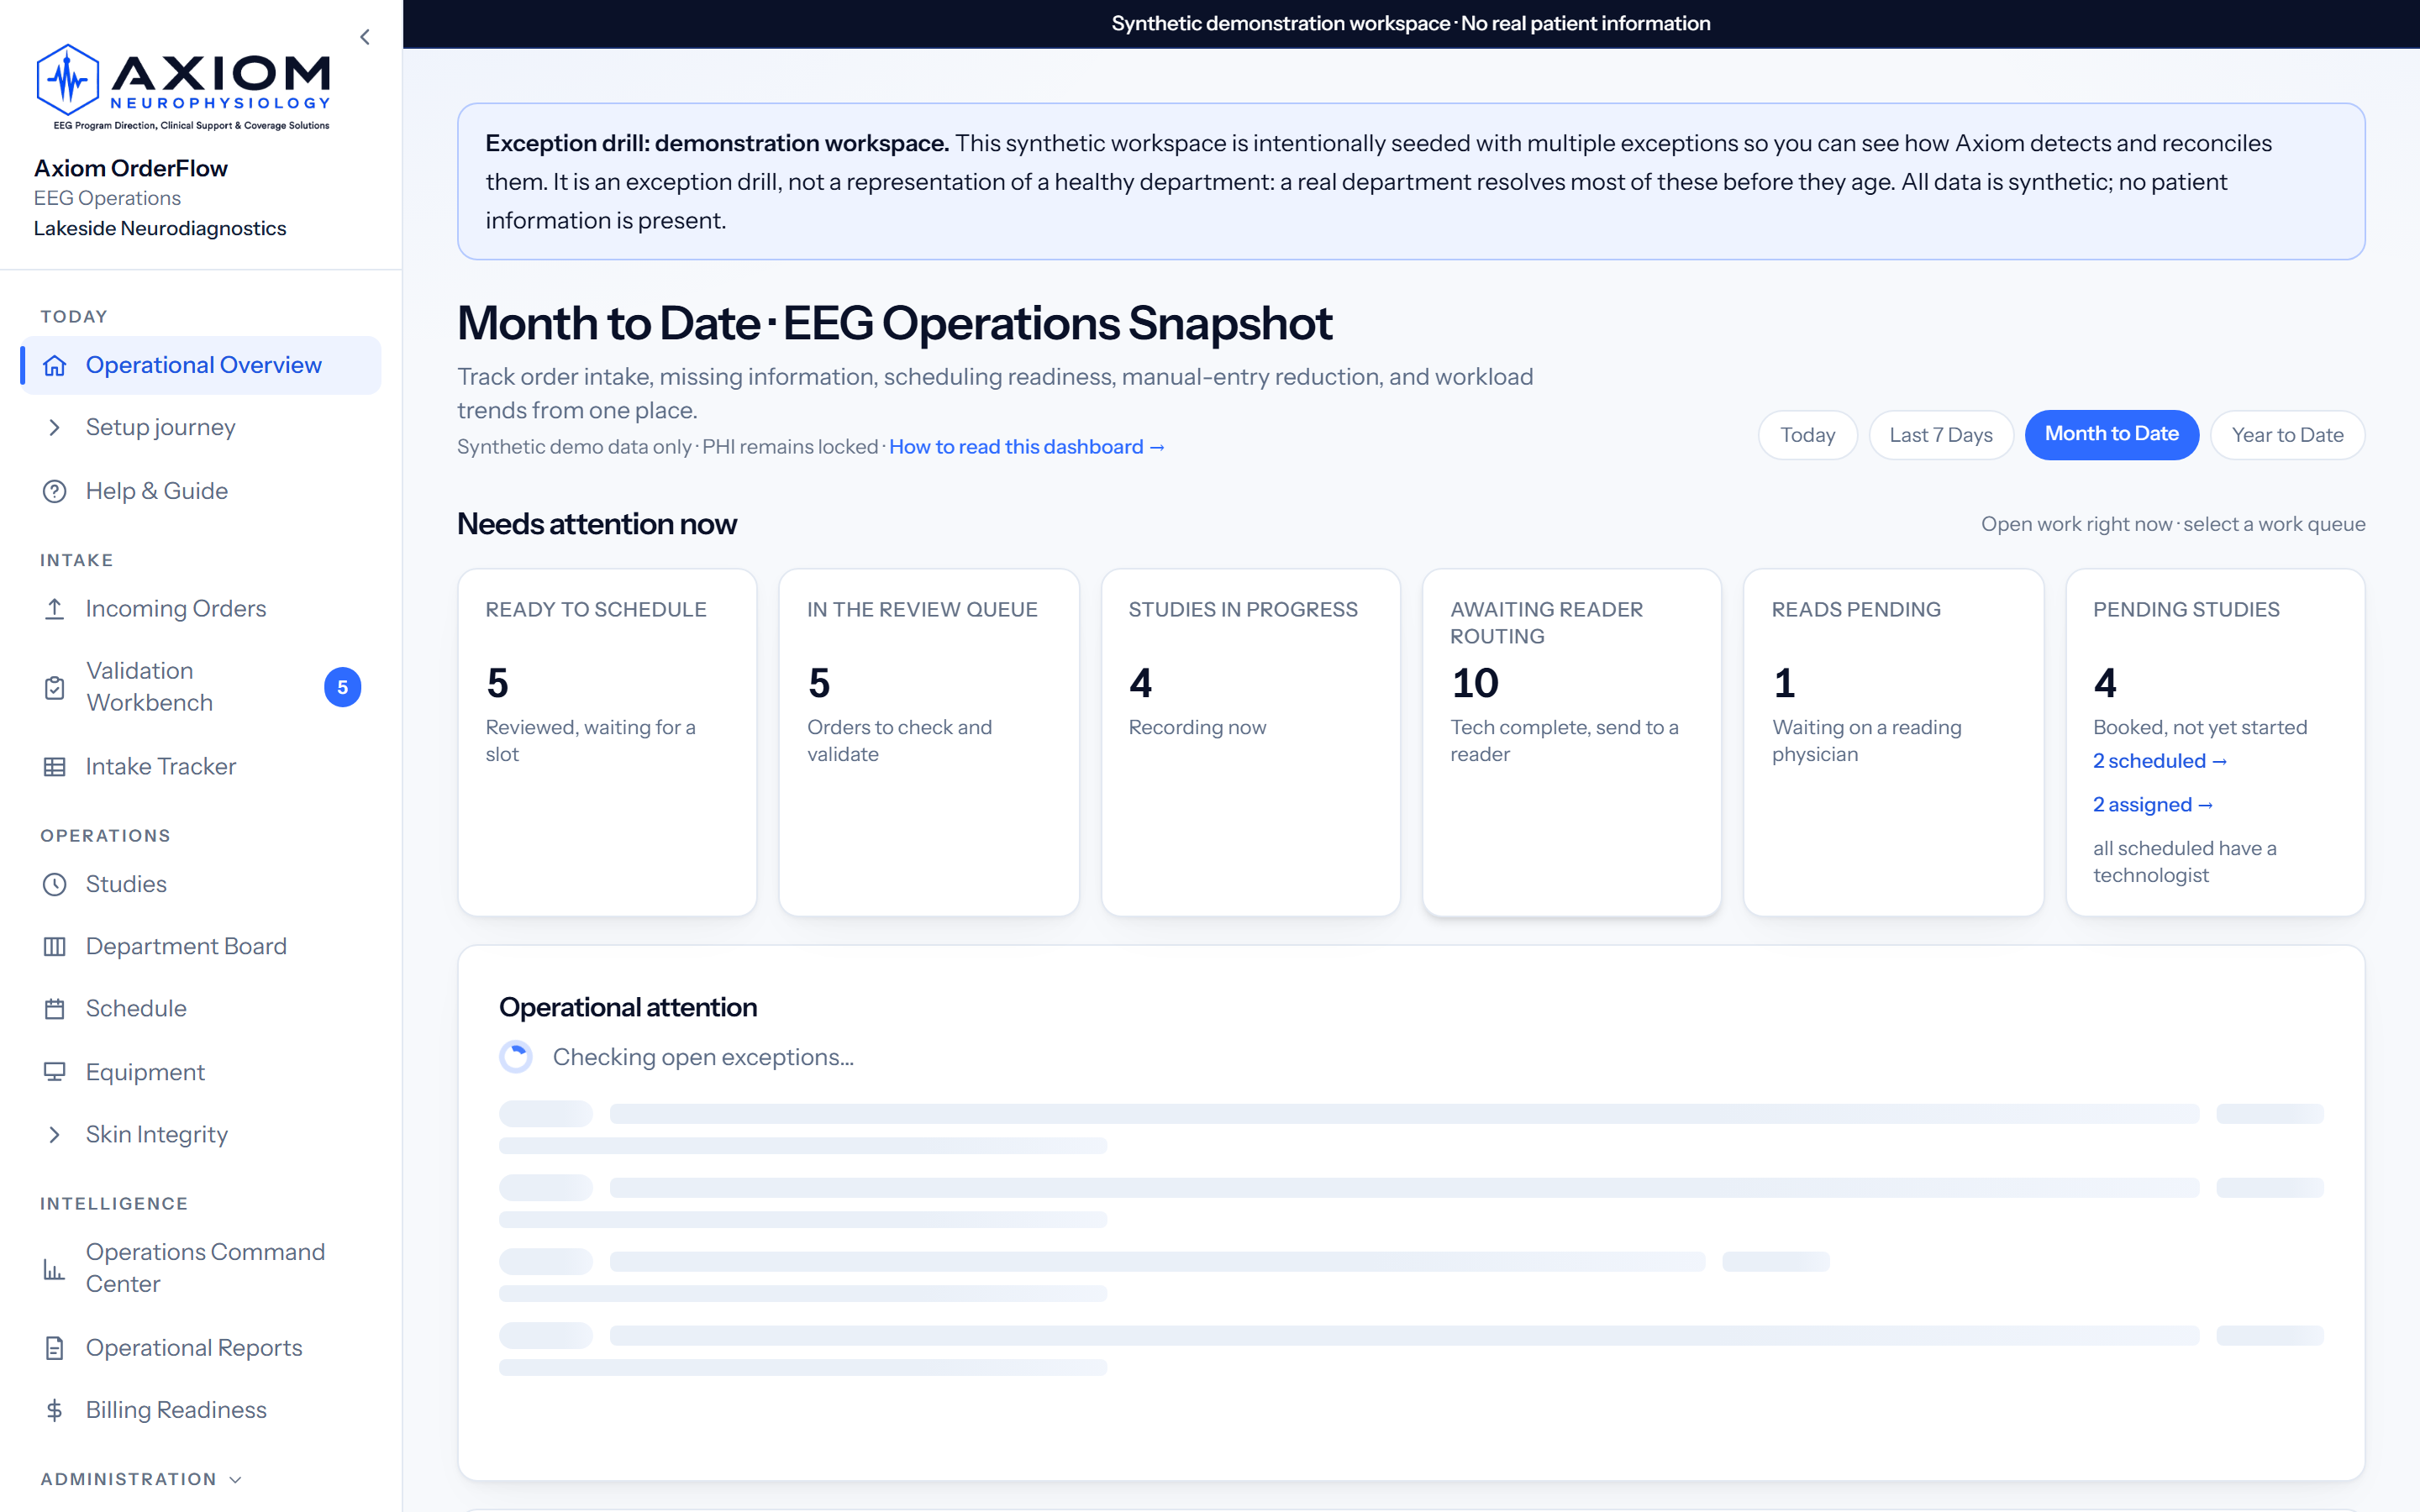Image resolution: width=2420 pixels, height=1512 pixels.
Task: Follow the 2 scheduled link
Action: pyautogui.click(x=2160, y=761)
